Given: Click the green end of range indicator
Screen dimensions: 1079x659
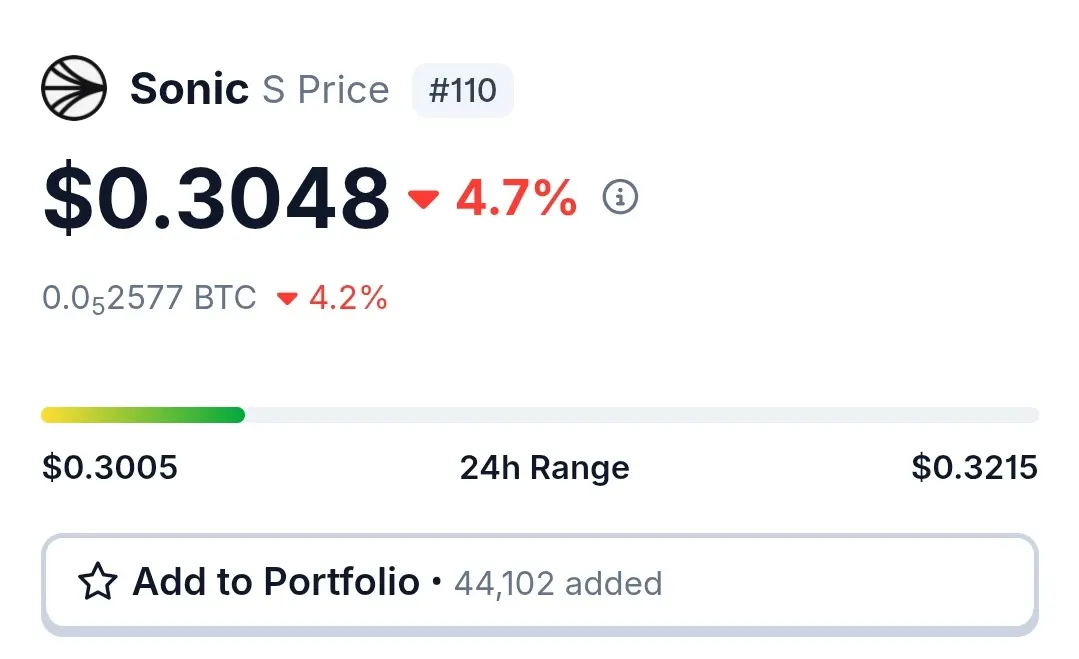Looking at the screenshot, I should point(238,415).
